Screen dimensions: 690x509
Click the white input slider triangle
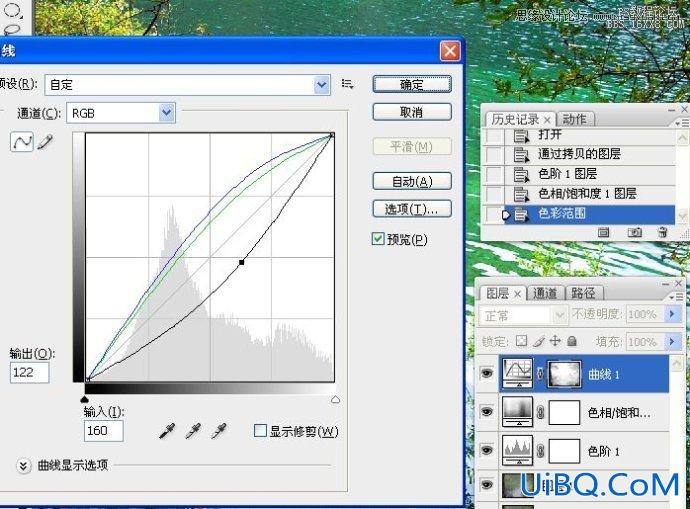(x=335, y=399)
